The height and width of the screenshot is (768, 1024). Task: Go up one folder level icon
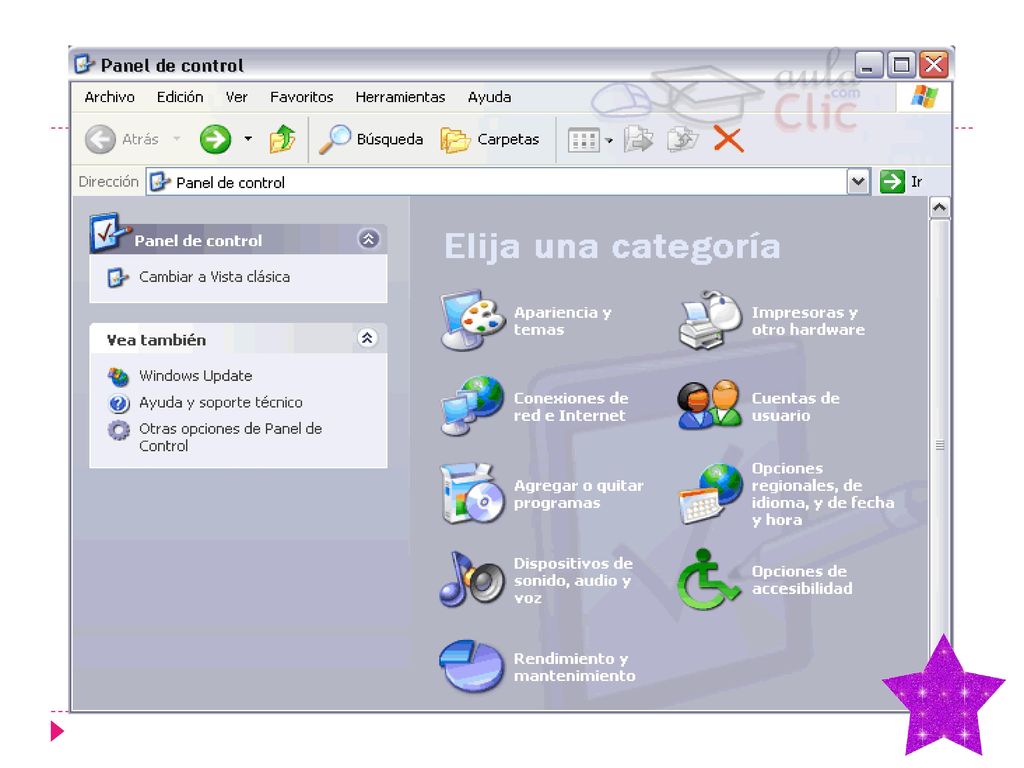pyautogui.click(x=283, y=139)
